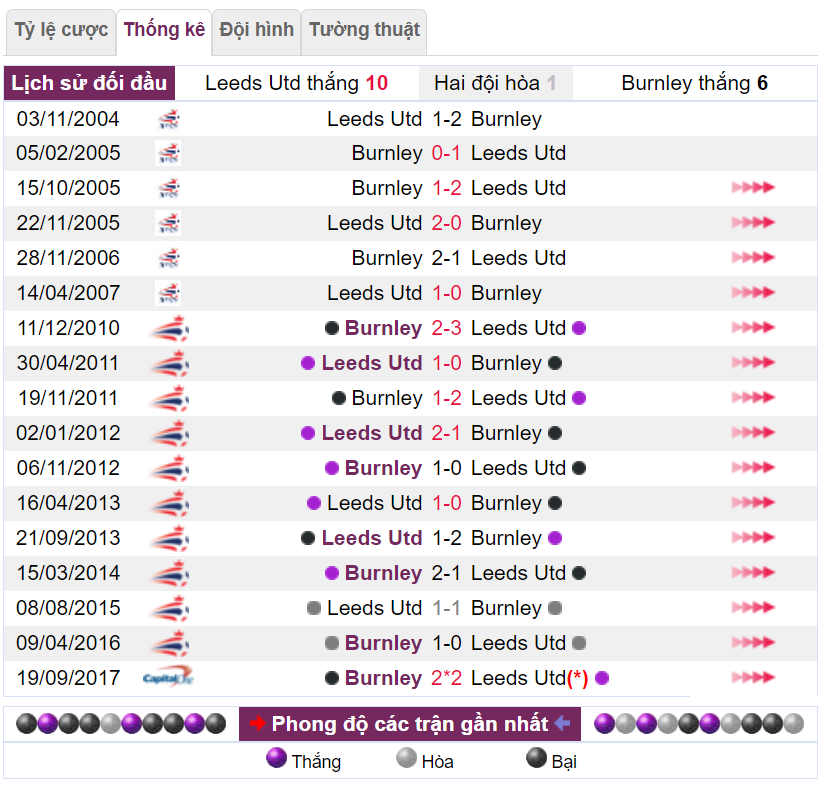Open details arrows for 06/11/2012 match

[752, 467]
